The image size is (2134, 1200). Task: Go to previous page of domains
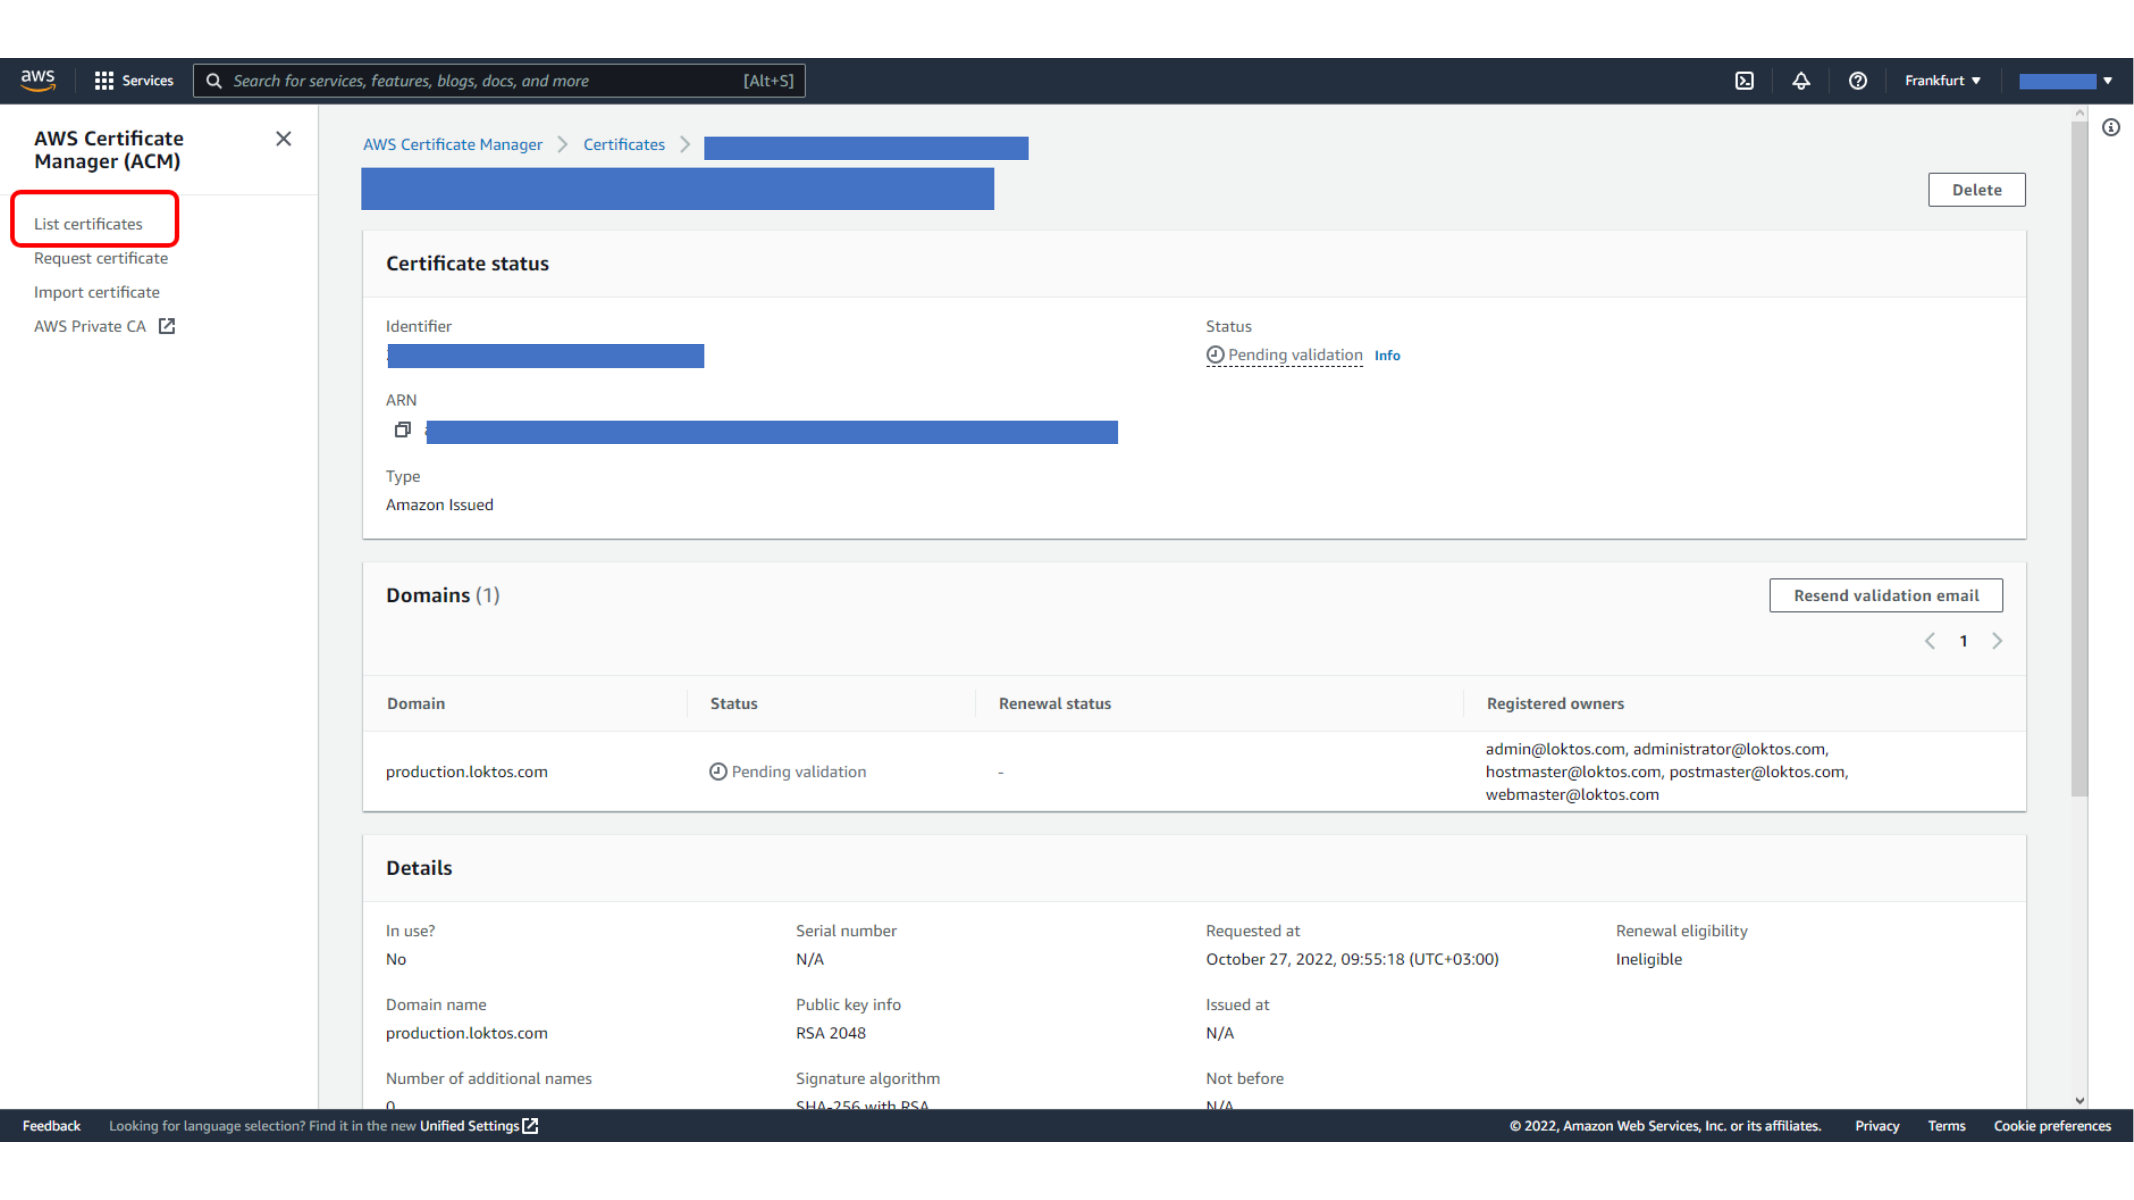[1930, 641]
